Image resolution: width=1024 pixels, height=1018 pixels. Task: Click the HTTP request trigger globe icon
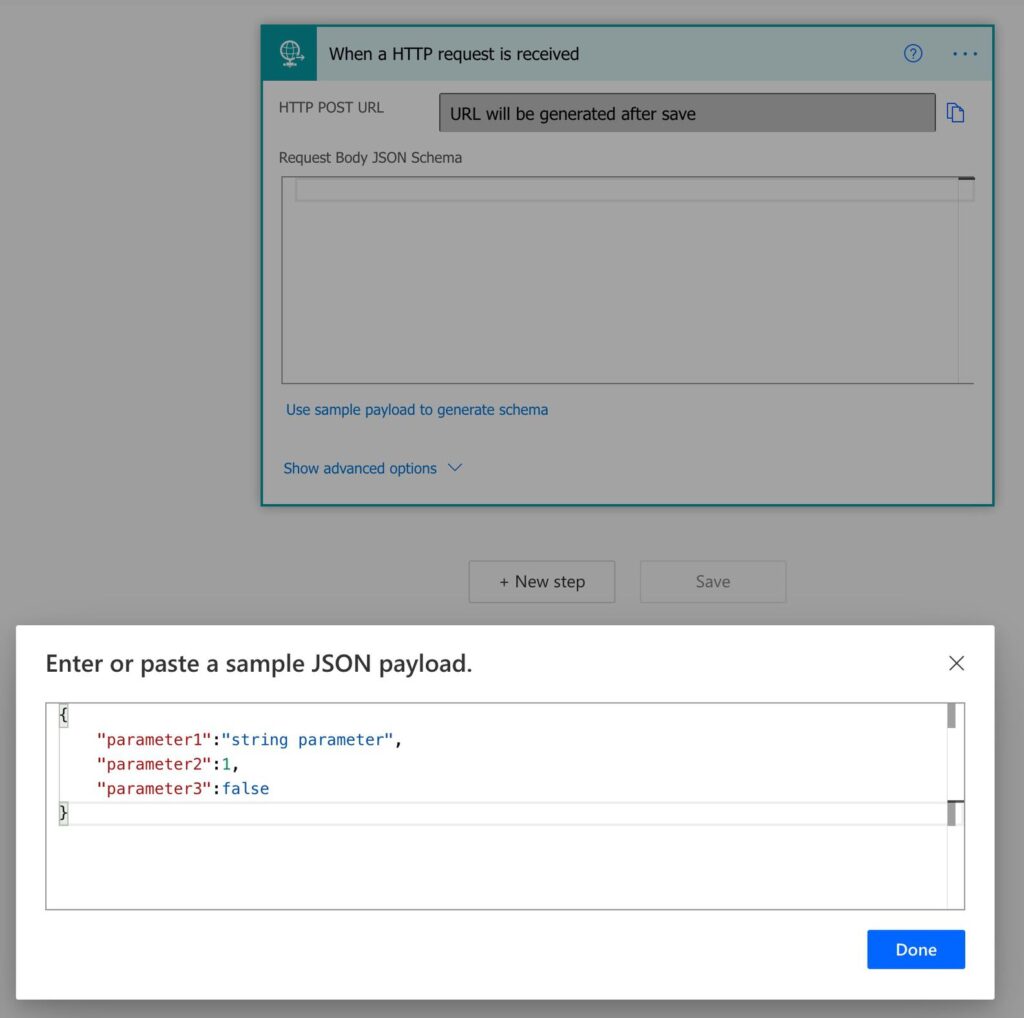click(289, 54)
